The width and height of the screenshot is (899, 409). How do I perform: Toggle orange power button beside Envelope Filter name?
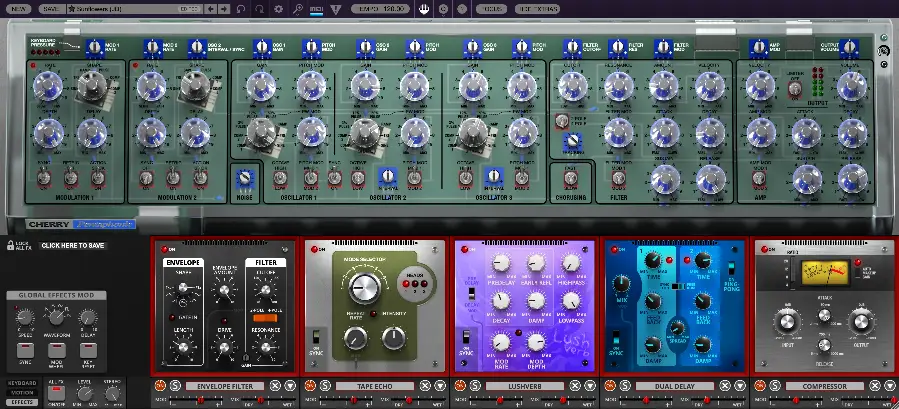tap(161, 386)
